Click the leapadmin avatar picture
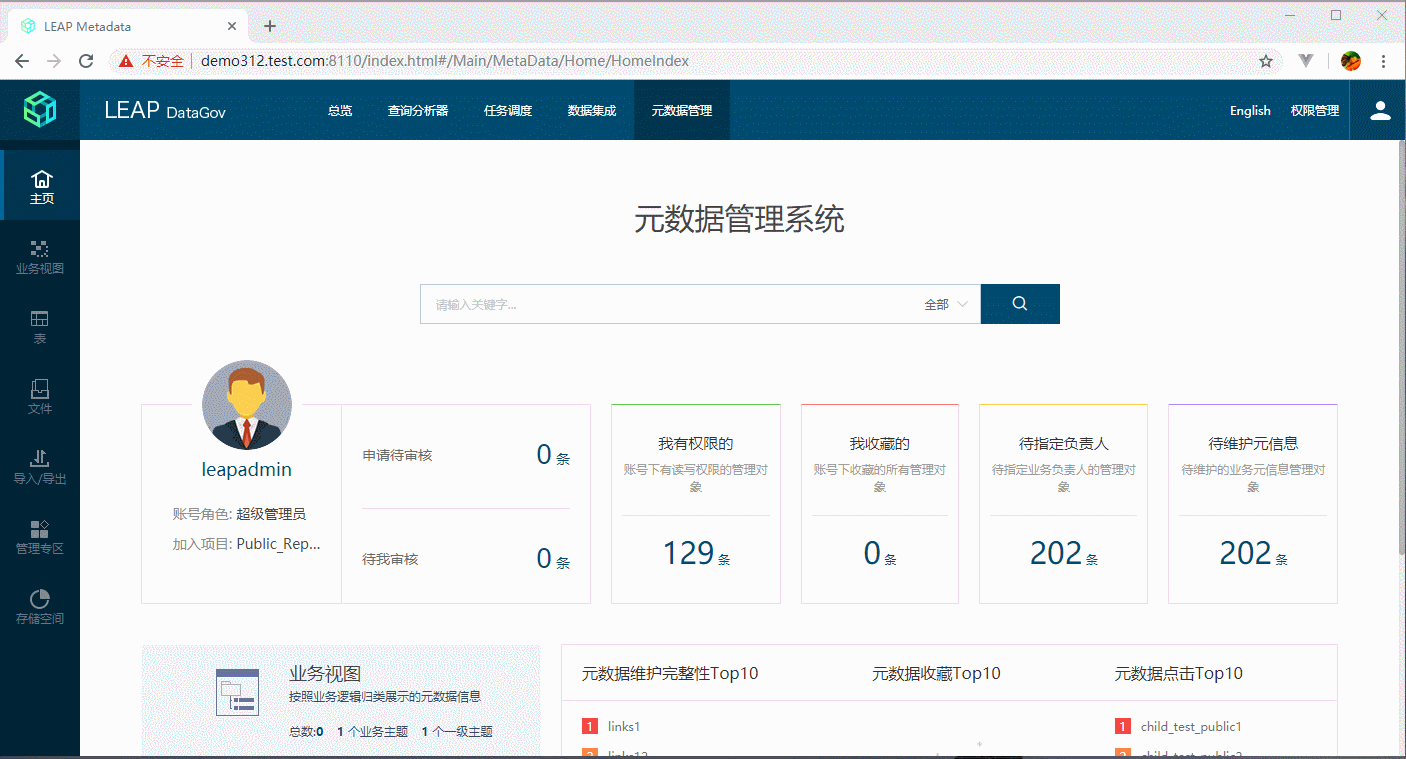This screenshot has width=1406, height=759. [247, 405]
